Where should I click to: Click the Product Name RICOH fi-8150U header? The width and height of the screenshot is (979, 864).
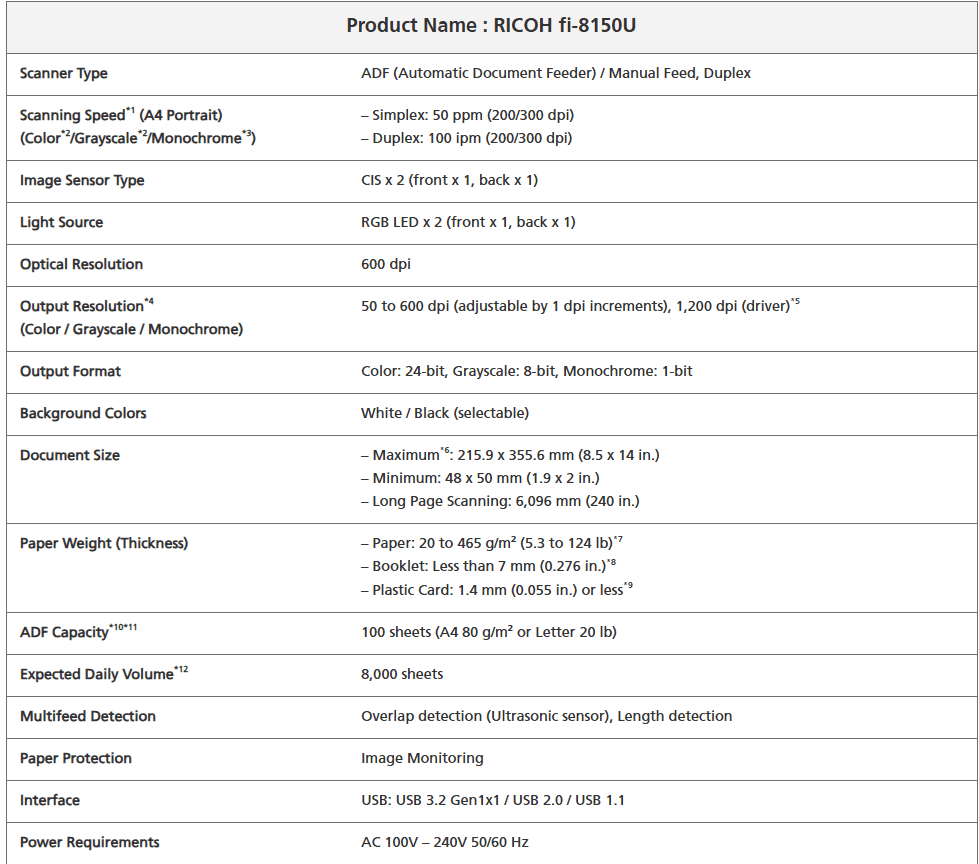tap(491, 25)
